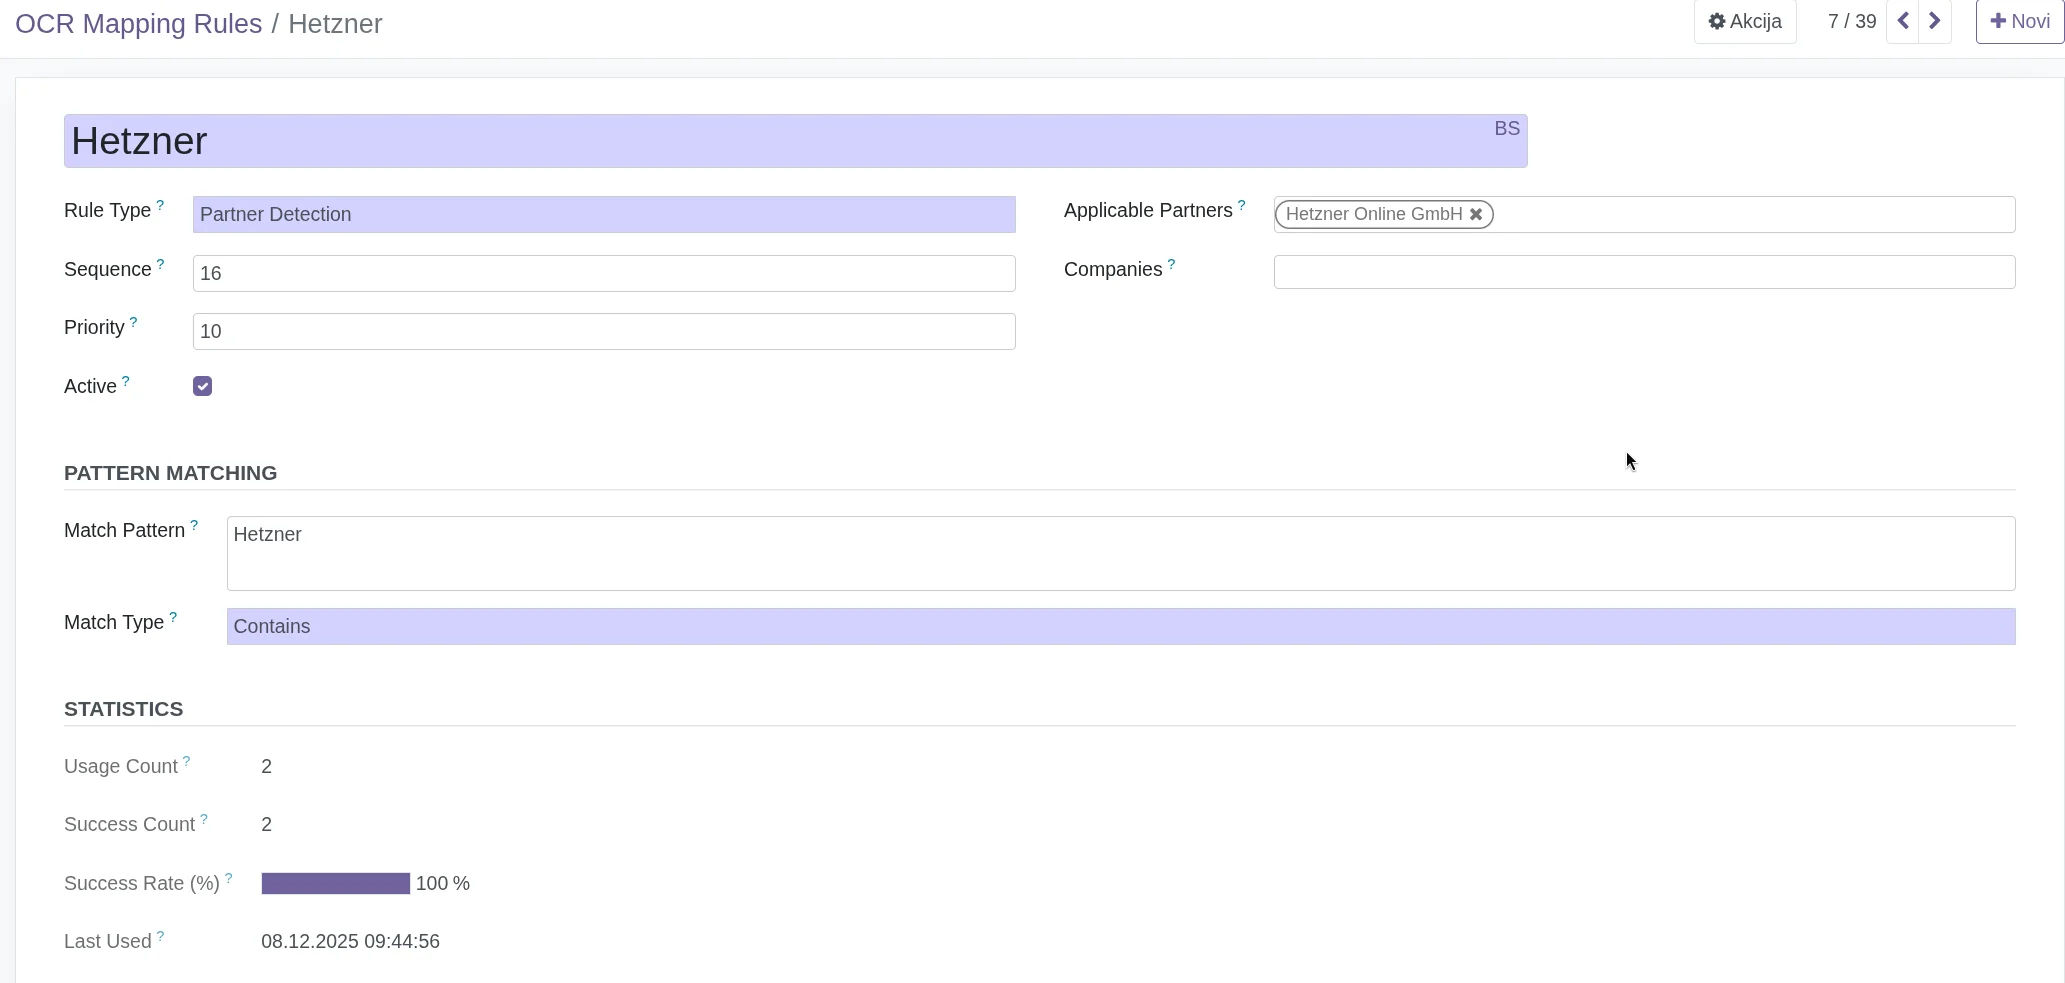Click the Success Rate progress bar
This screenshot has width=2065, height=983.
tap(336, 883)
